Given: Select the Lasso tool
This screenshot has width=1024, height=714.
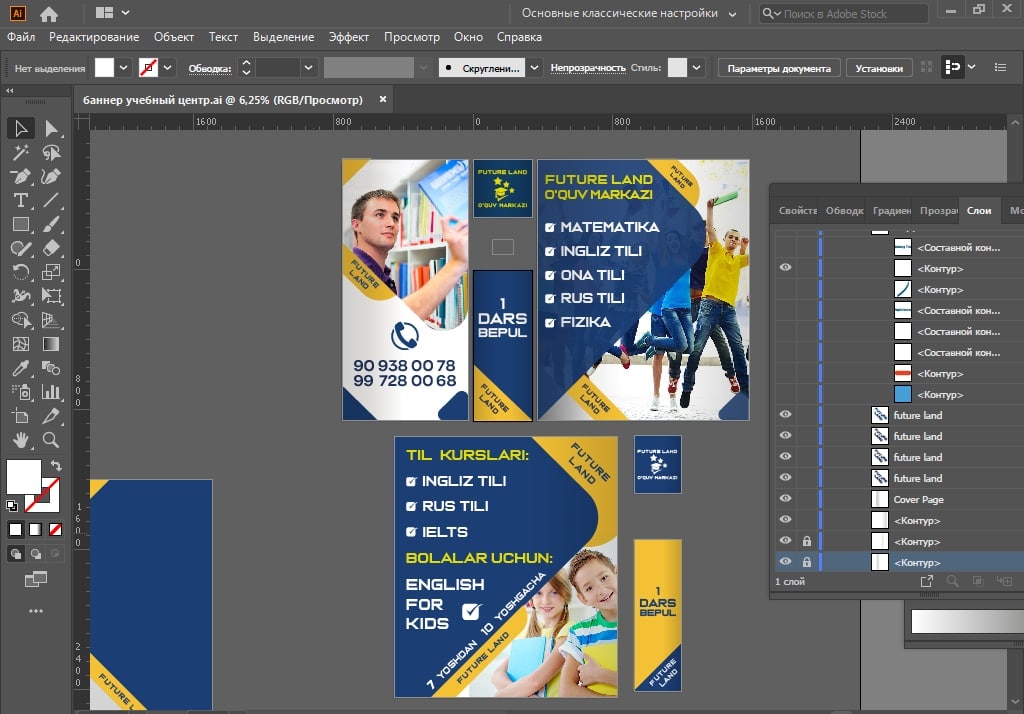Looking at the screenshot, I should [x=51, y=152].
